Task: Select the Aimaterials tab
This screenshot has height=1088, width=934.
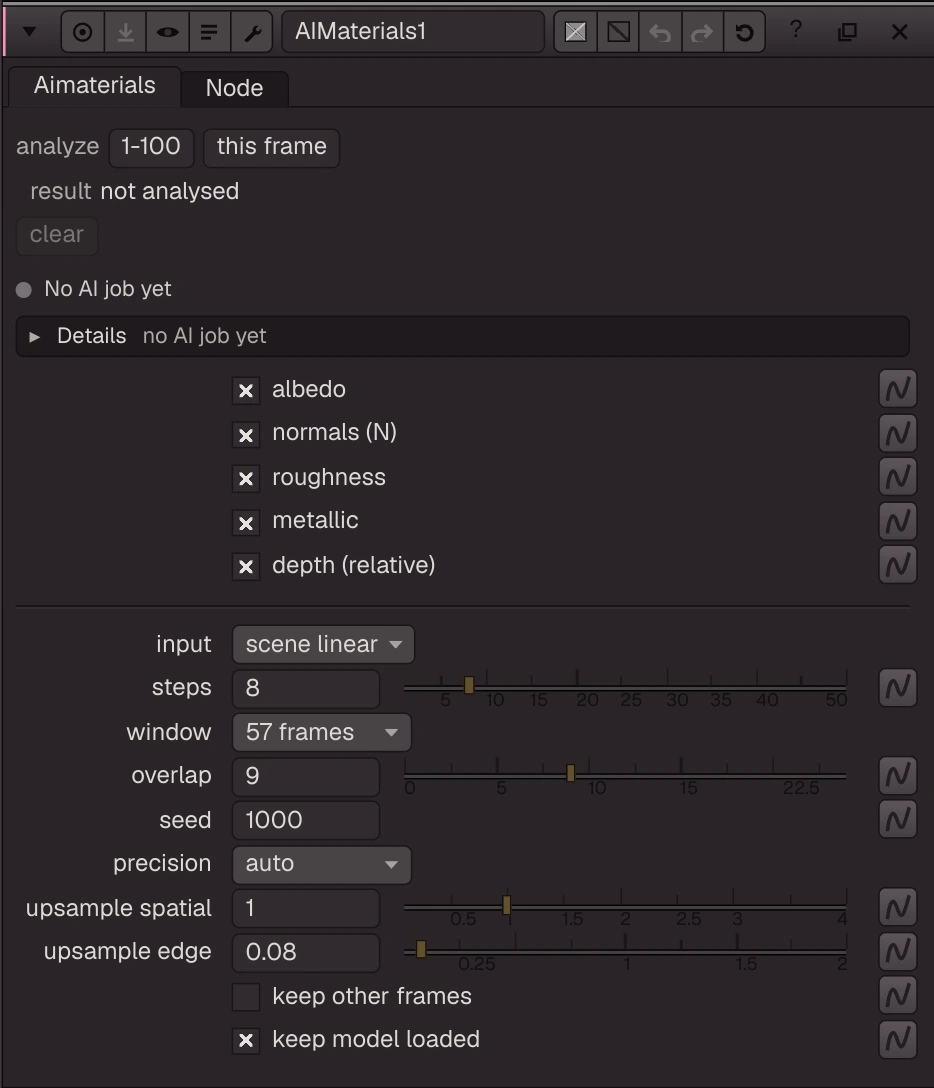Action: (x=95, y=85)
